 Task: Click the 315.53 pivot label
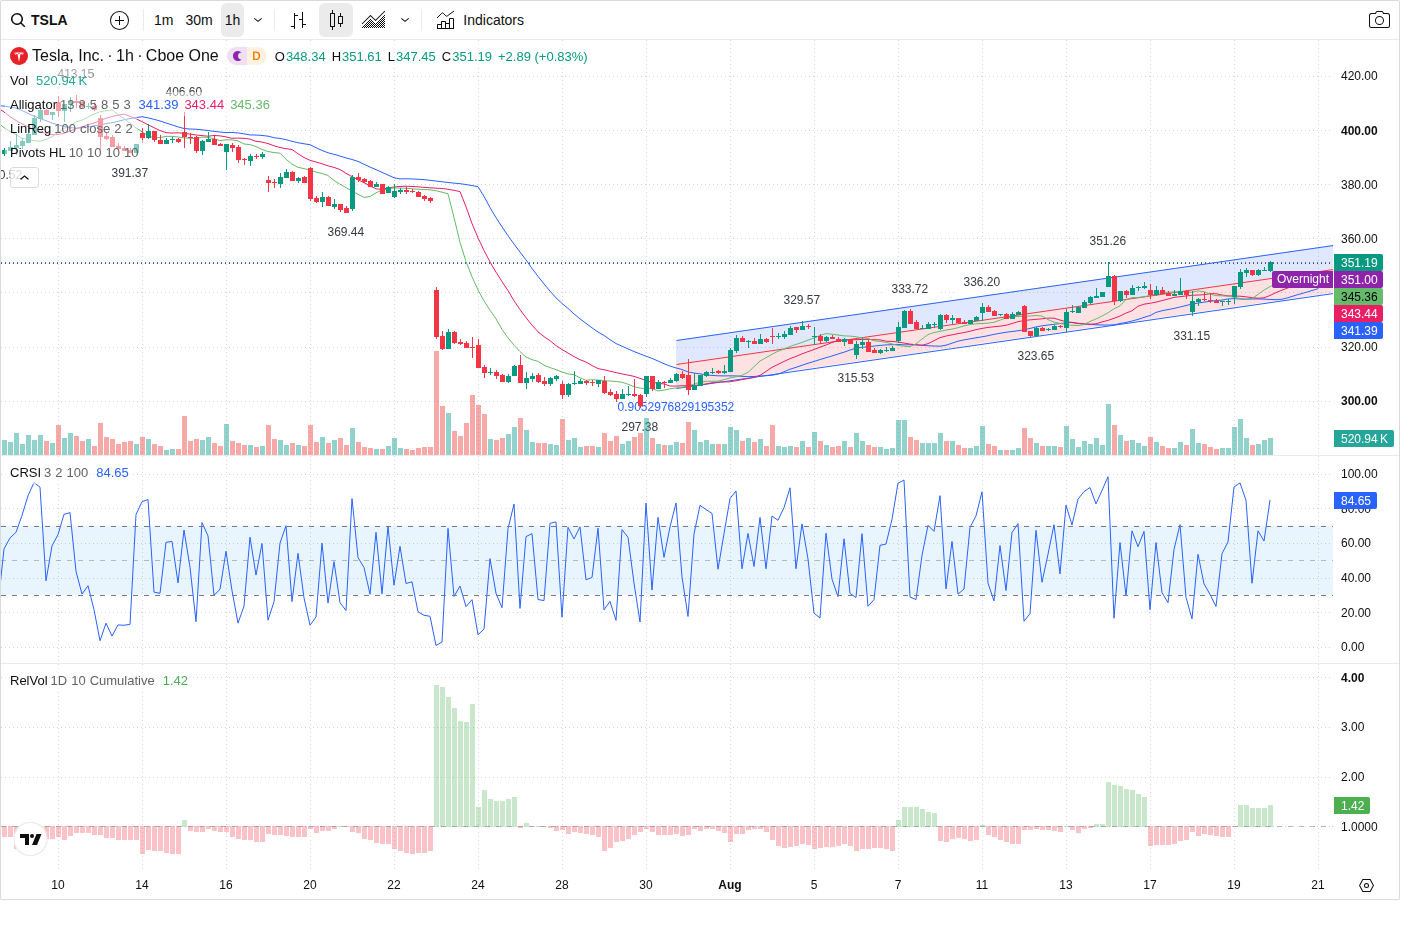pos(855,378)
